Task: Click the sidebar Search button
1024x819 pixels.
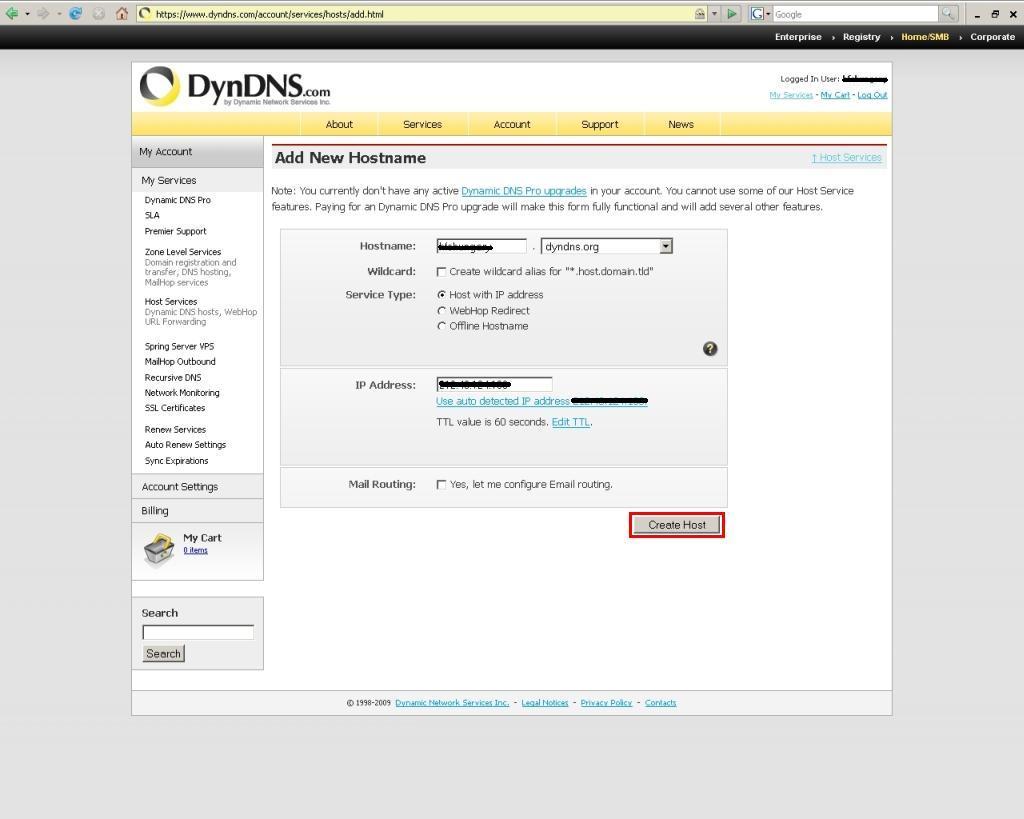Action: point(163,653)
